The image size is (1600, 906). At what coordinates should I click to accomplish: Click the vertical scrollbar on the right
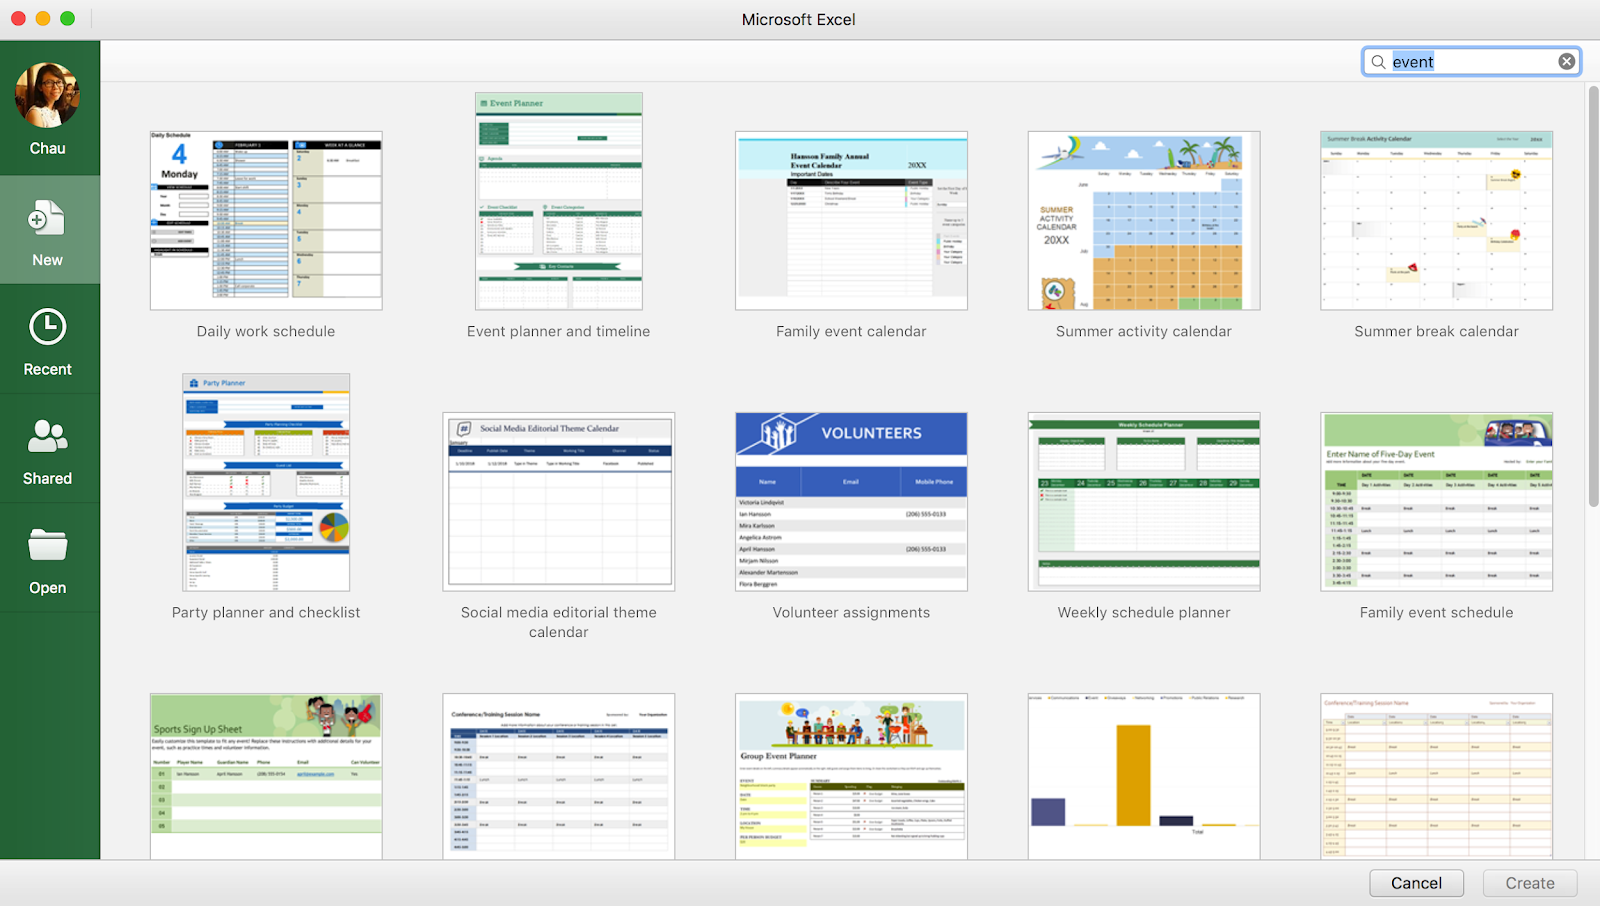(x=1593, y=296)
